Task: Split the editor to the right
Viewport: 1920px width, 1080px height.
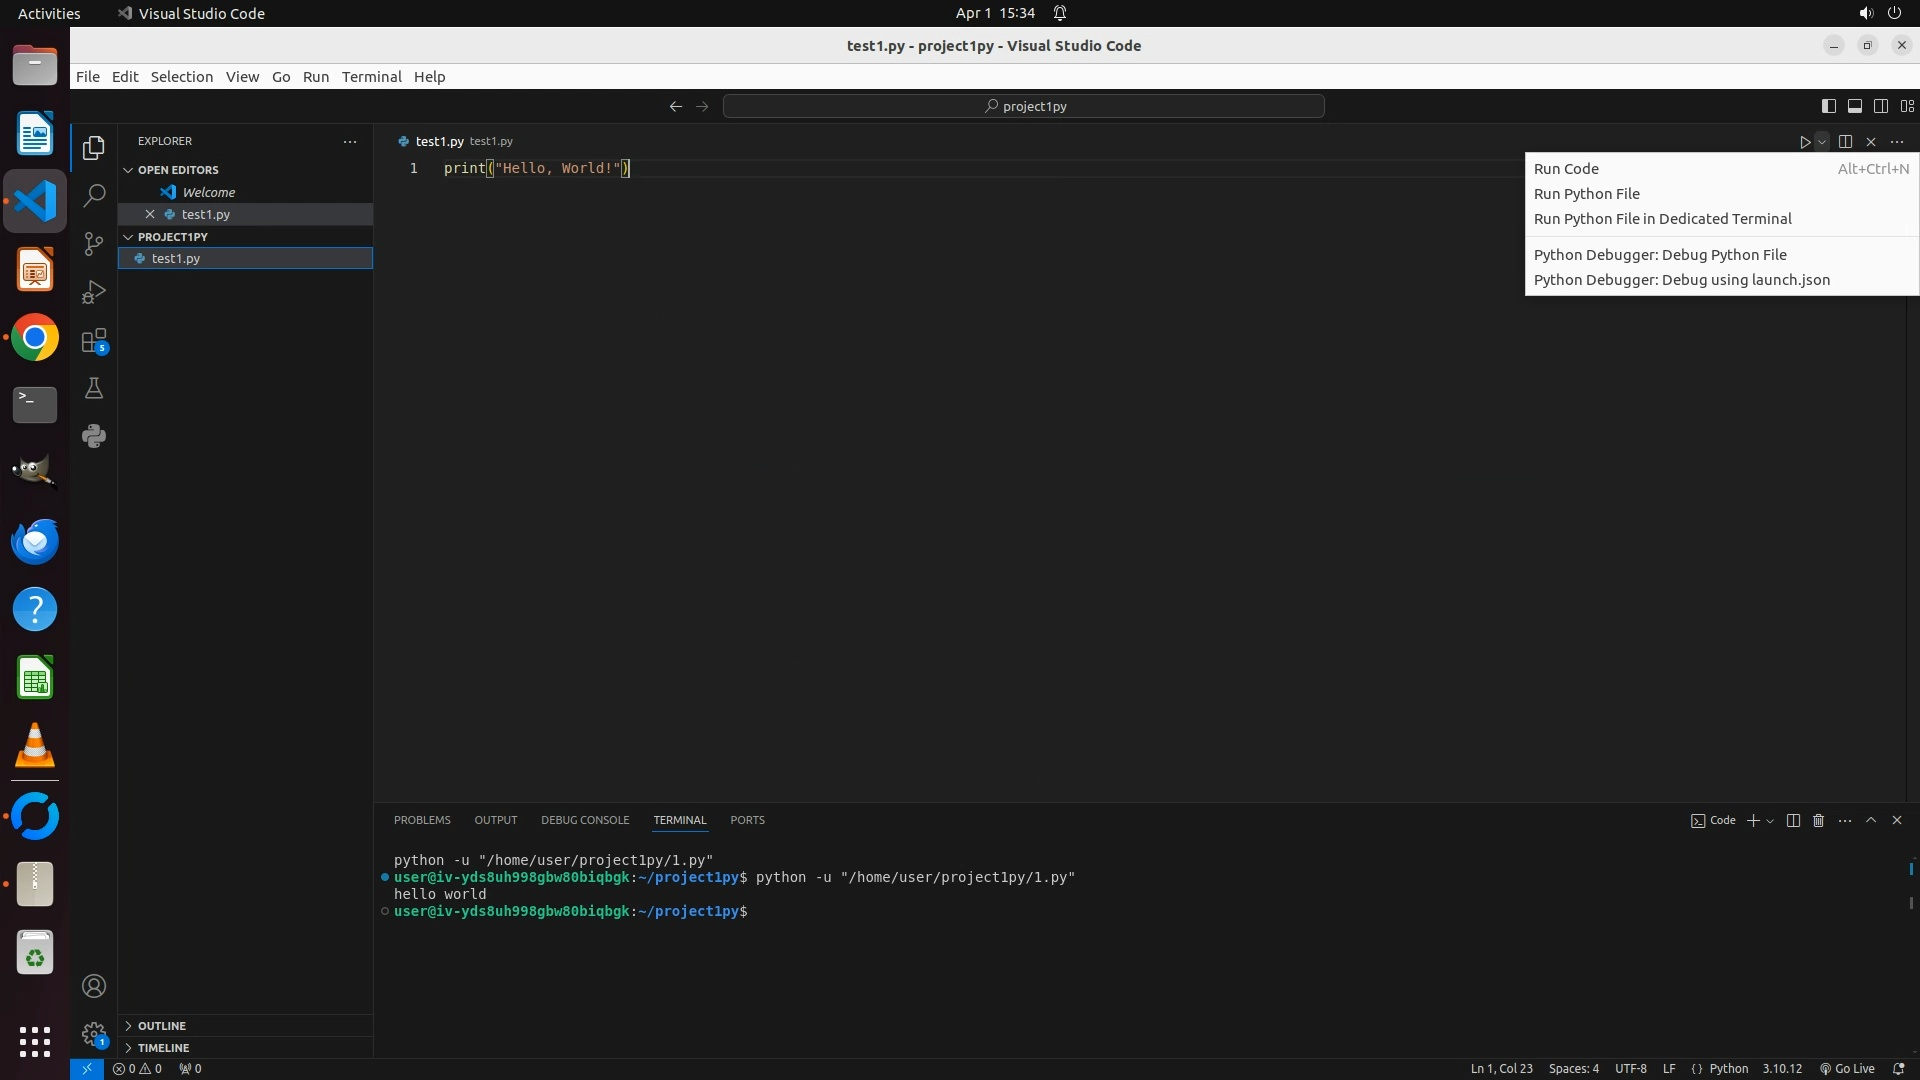Action: [1845, 142]
